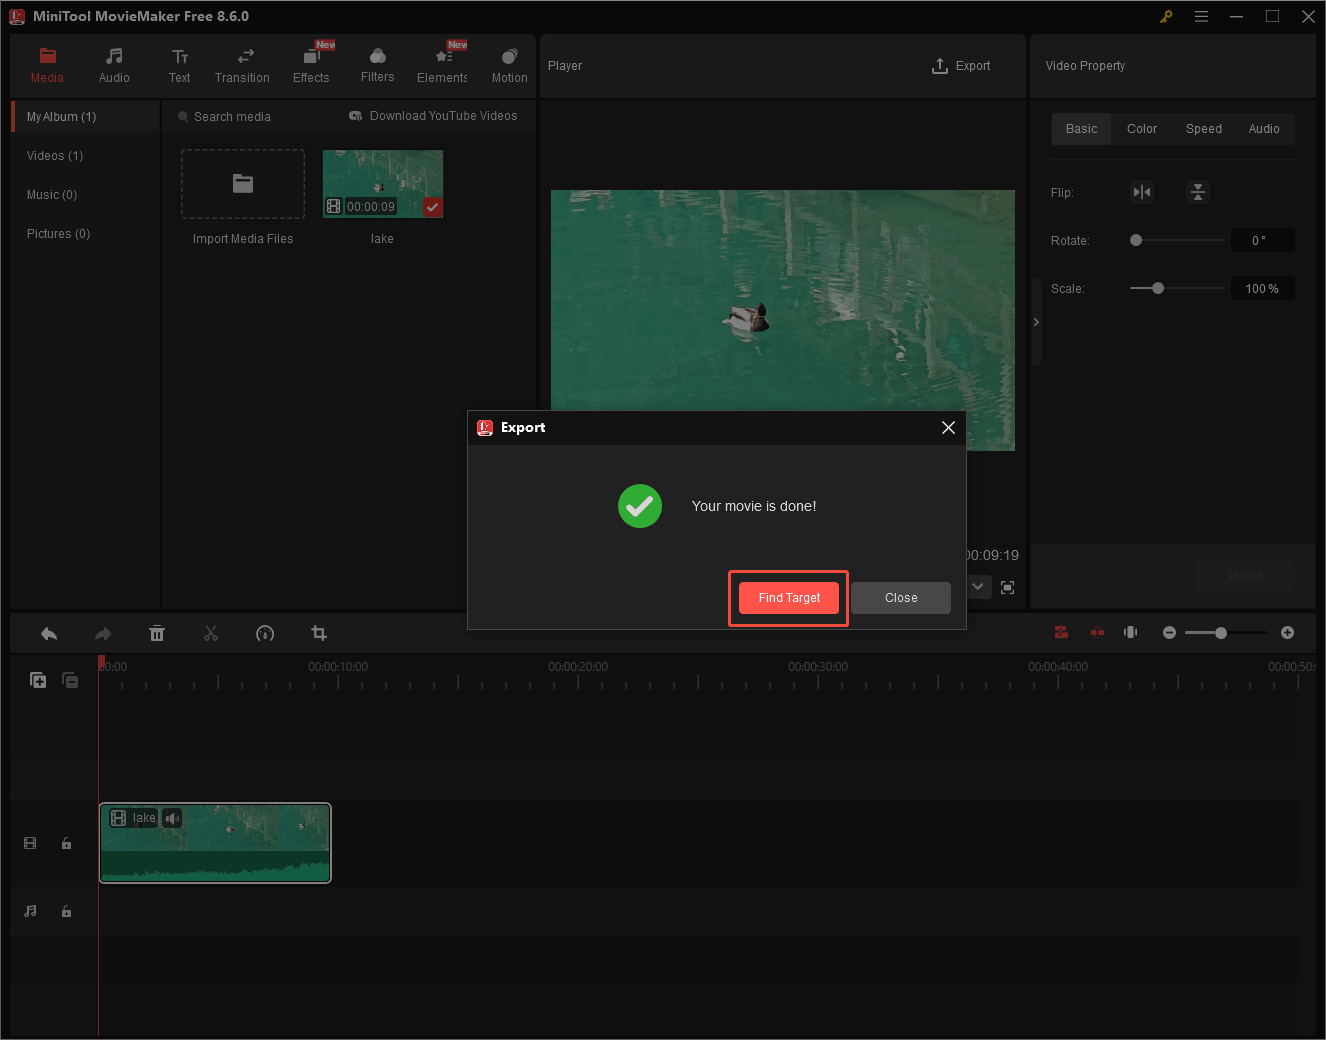Click Import Media Files folder box
Viewport: 1326px width, 1040px height.
point(243,184)
